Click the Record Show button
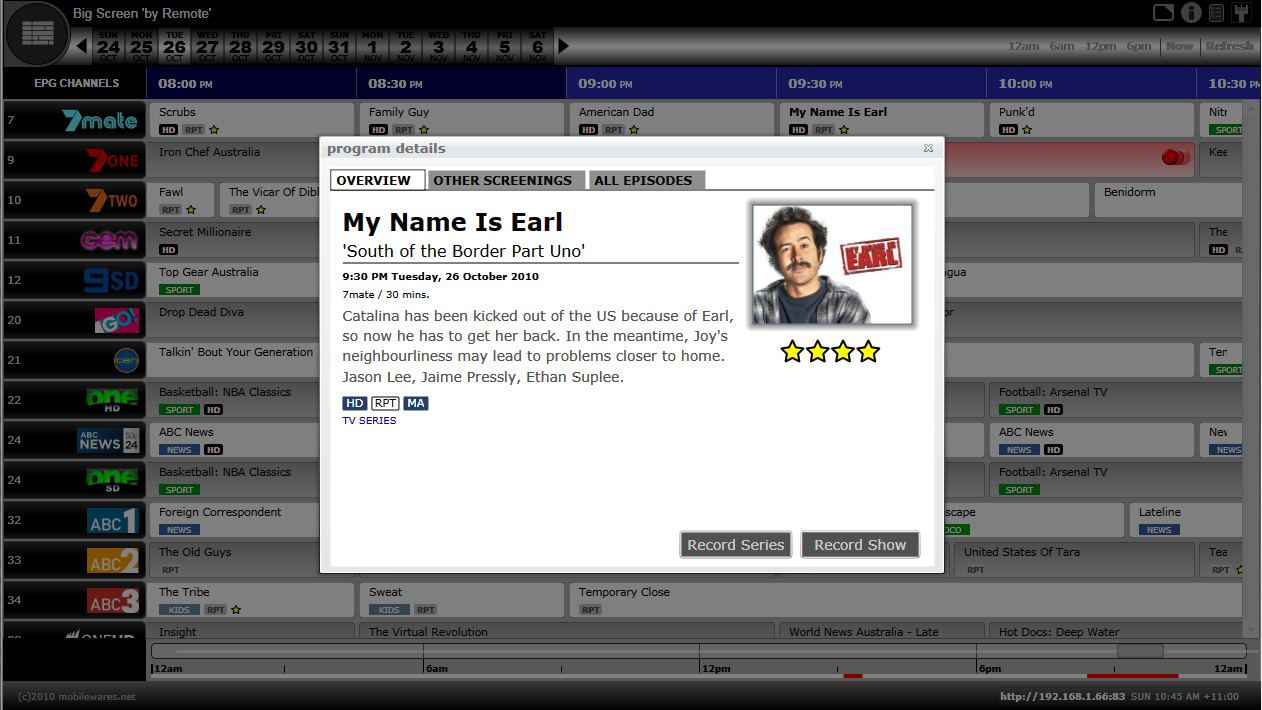Viewport: 1262px width, 710px height. click(x=860, y=545)
